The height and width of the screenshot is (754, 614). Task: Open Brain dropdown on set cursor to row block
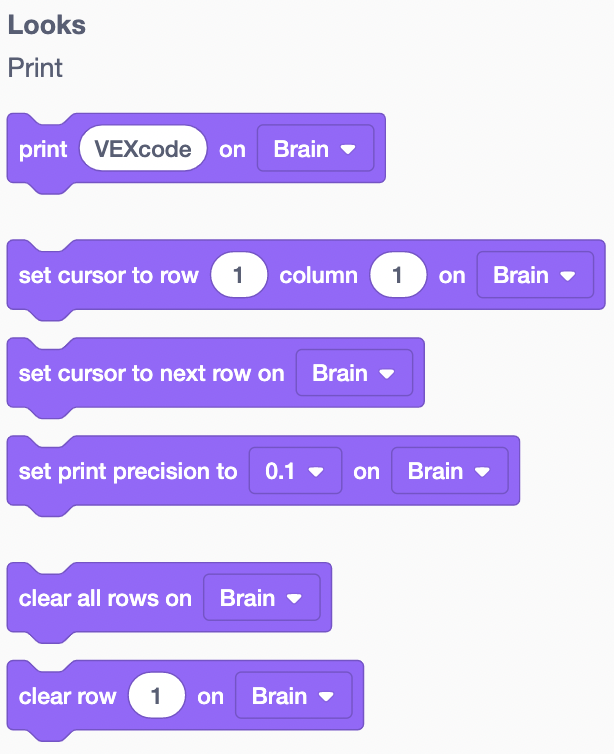point(535,275)
